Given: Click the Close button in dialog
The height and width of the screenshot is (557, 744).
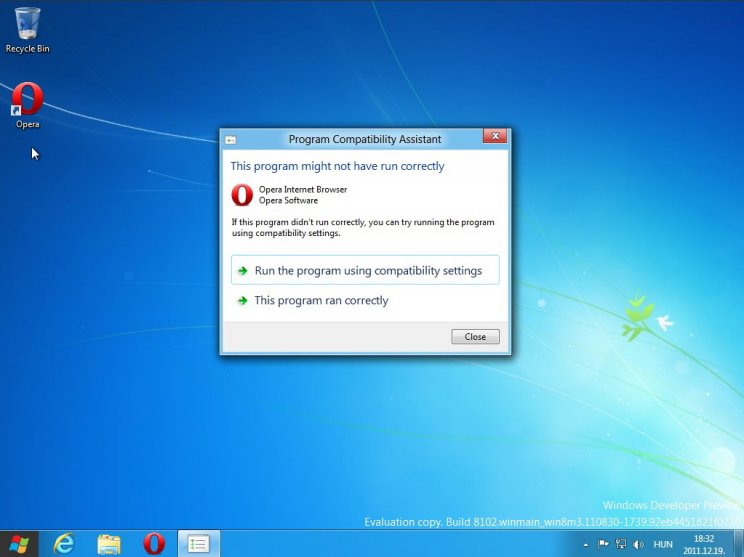Looking at the screenshot, I should tap(475, 336).
